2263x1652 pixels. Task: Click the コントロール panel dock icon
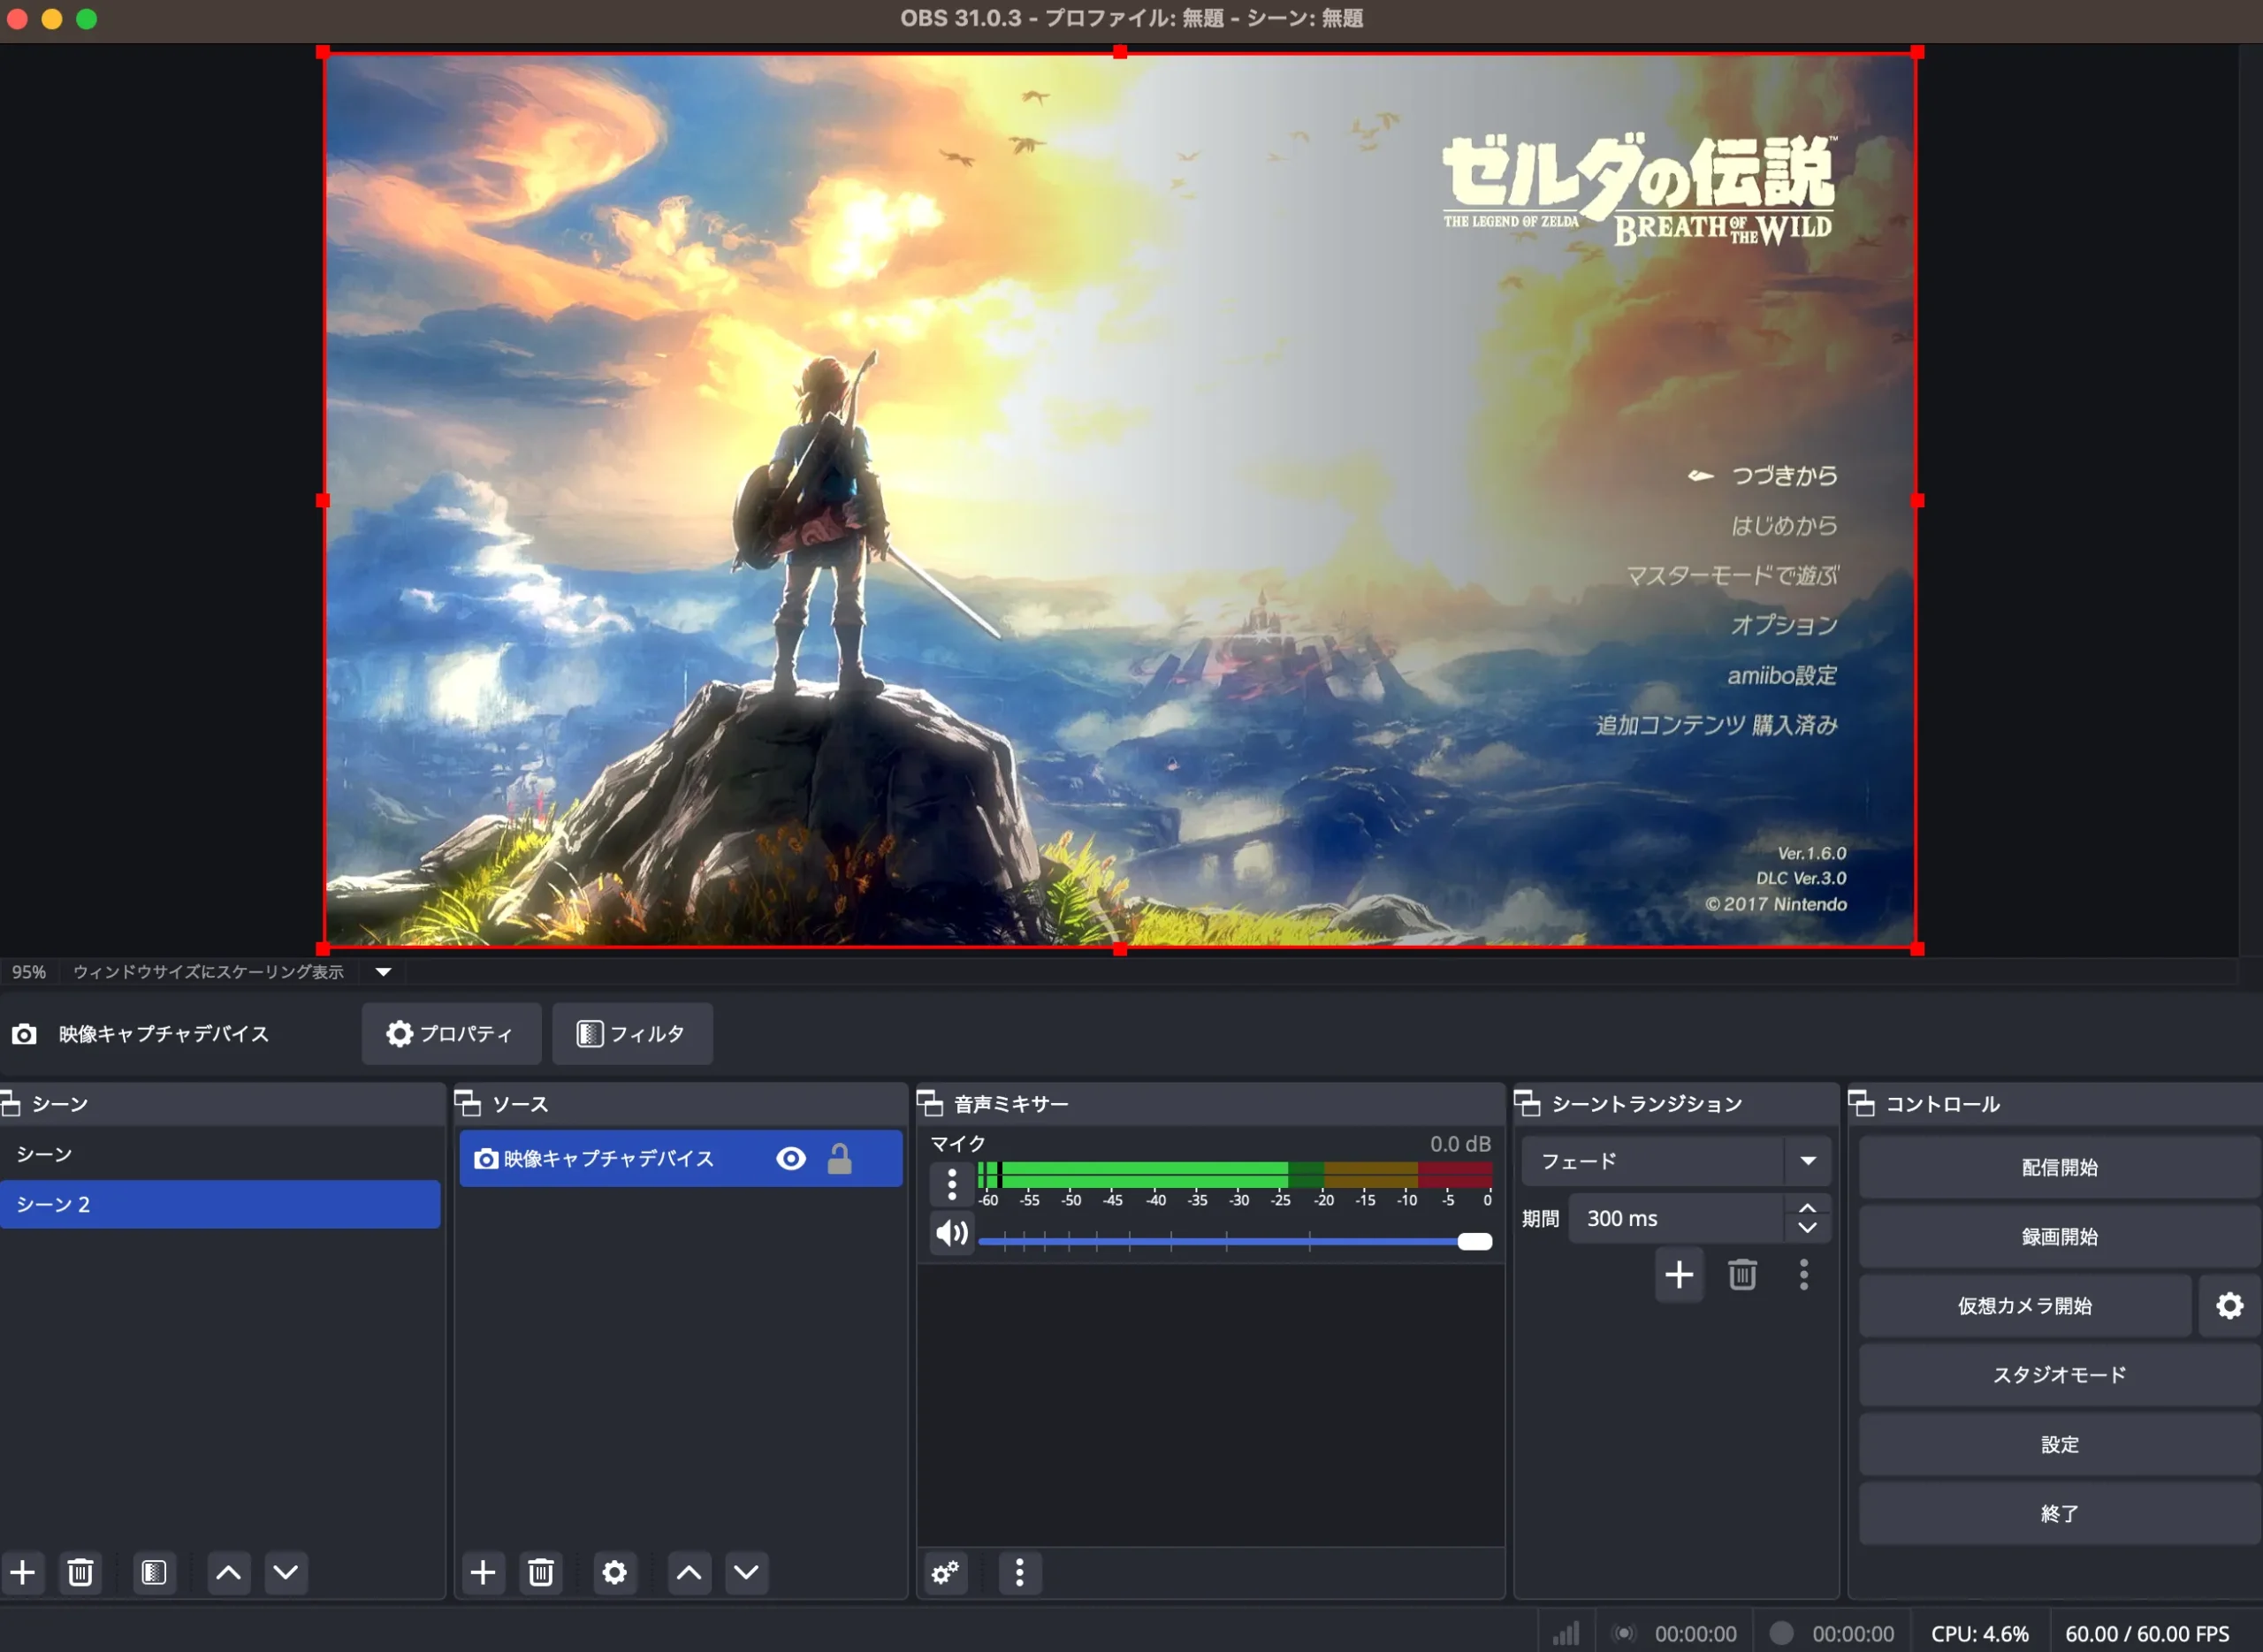coord(1862,1103)
